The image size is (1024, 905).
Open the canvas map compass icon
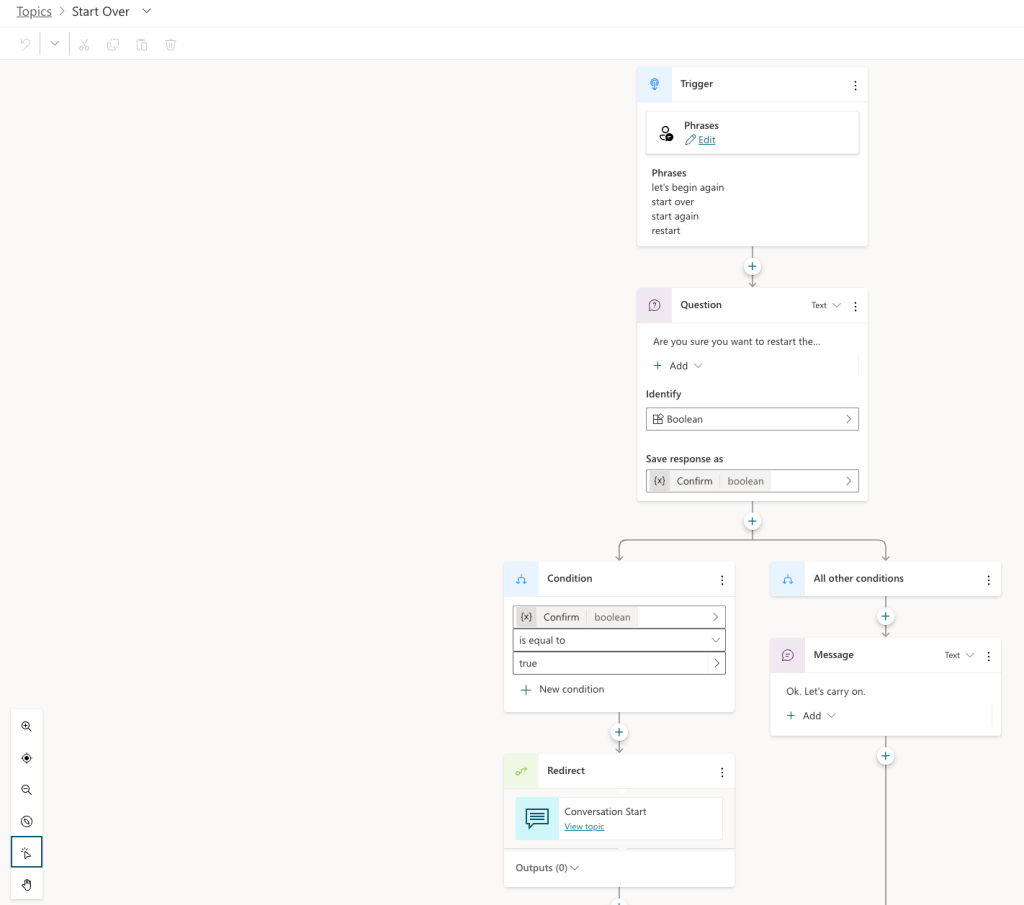click(x=27, y=822)
